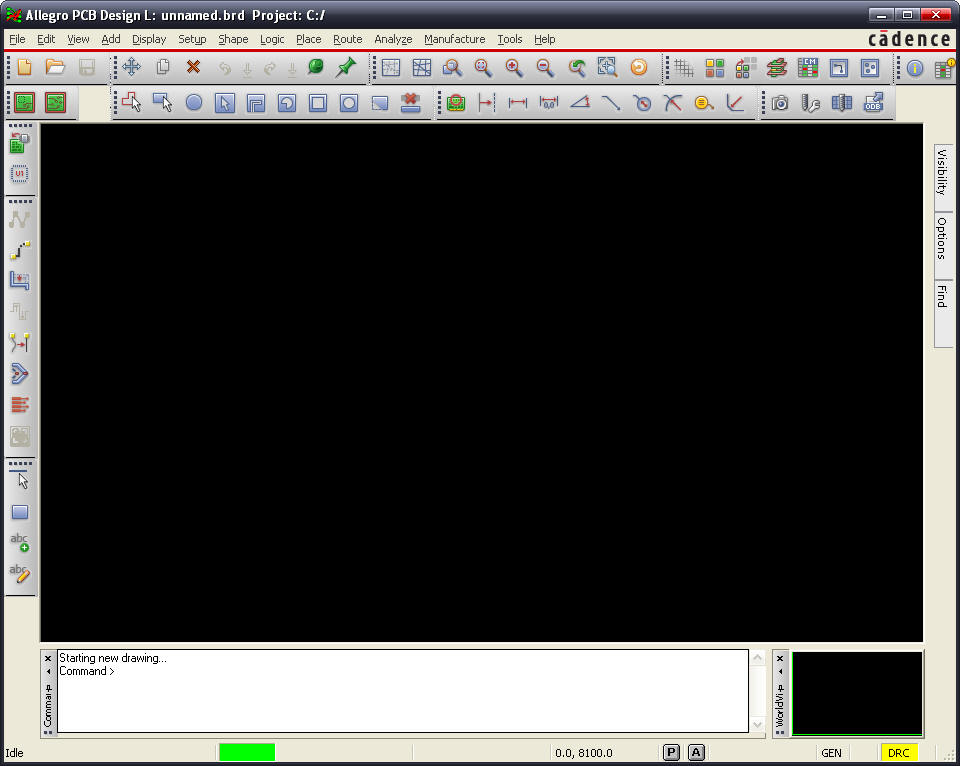The width and height of the screenshot is (960, 766).
Task: Open the Tools menu
Action: [x=509, y=39]
